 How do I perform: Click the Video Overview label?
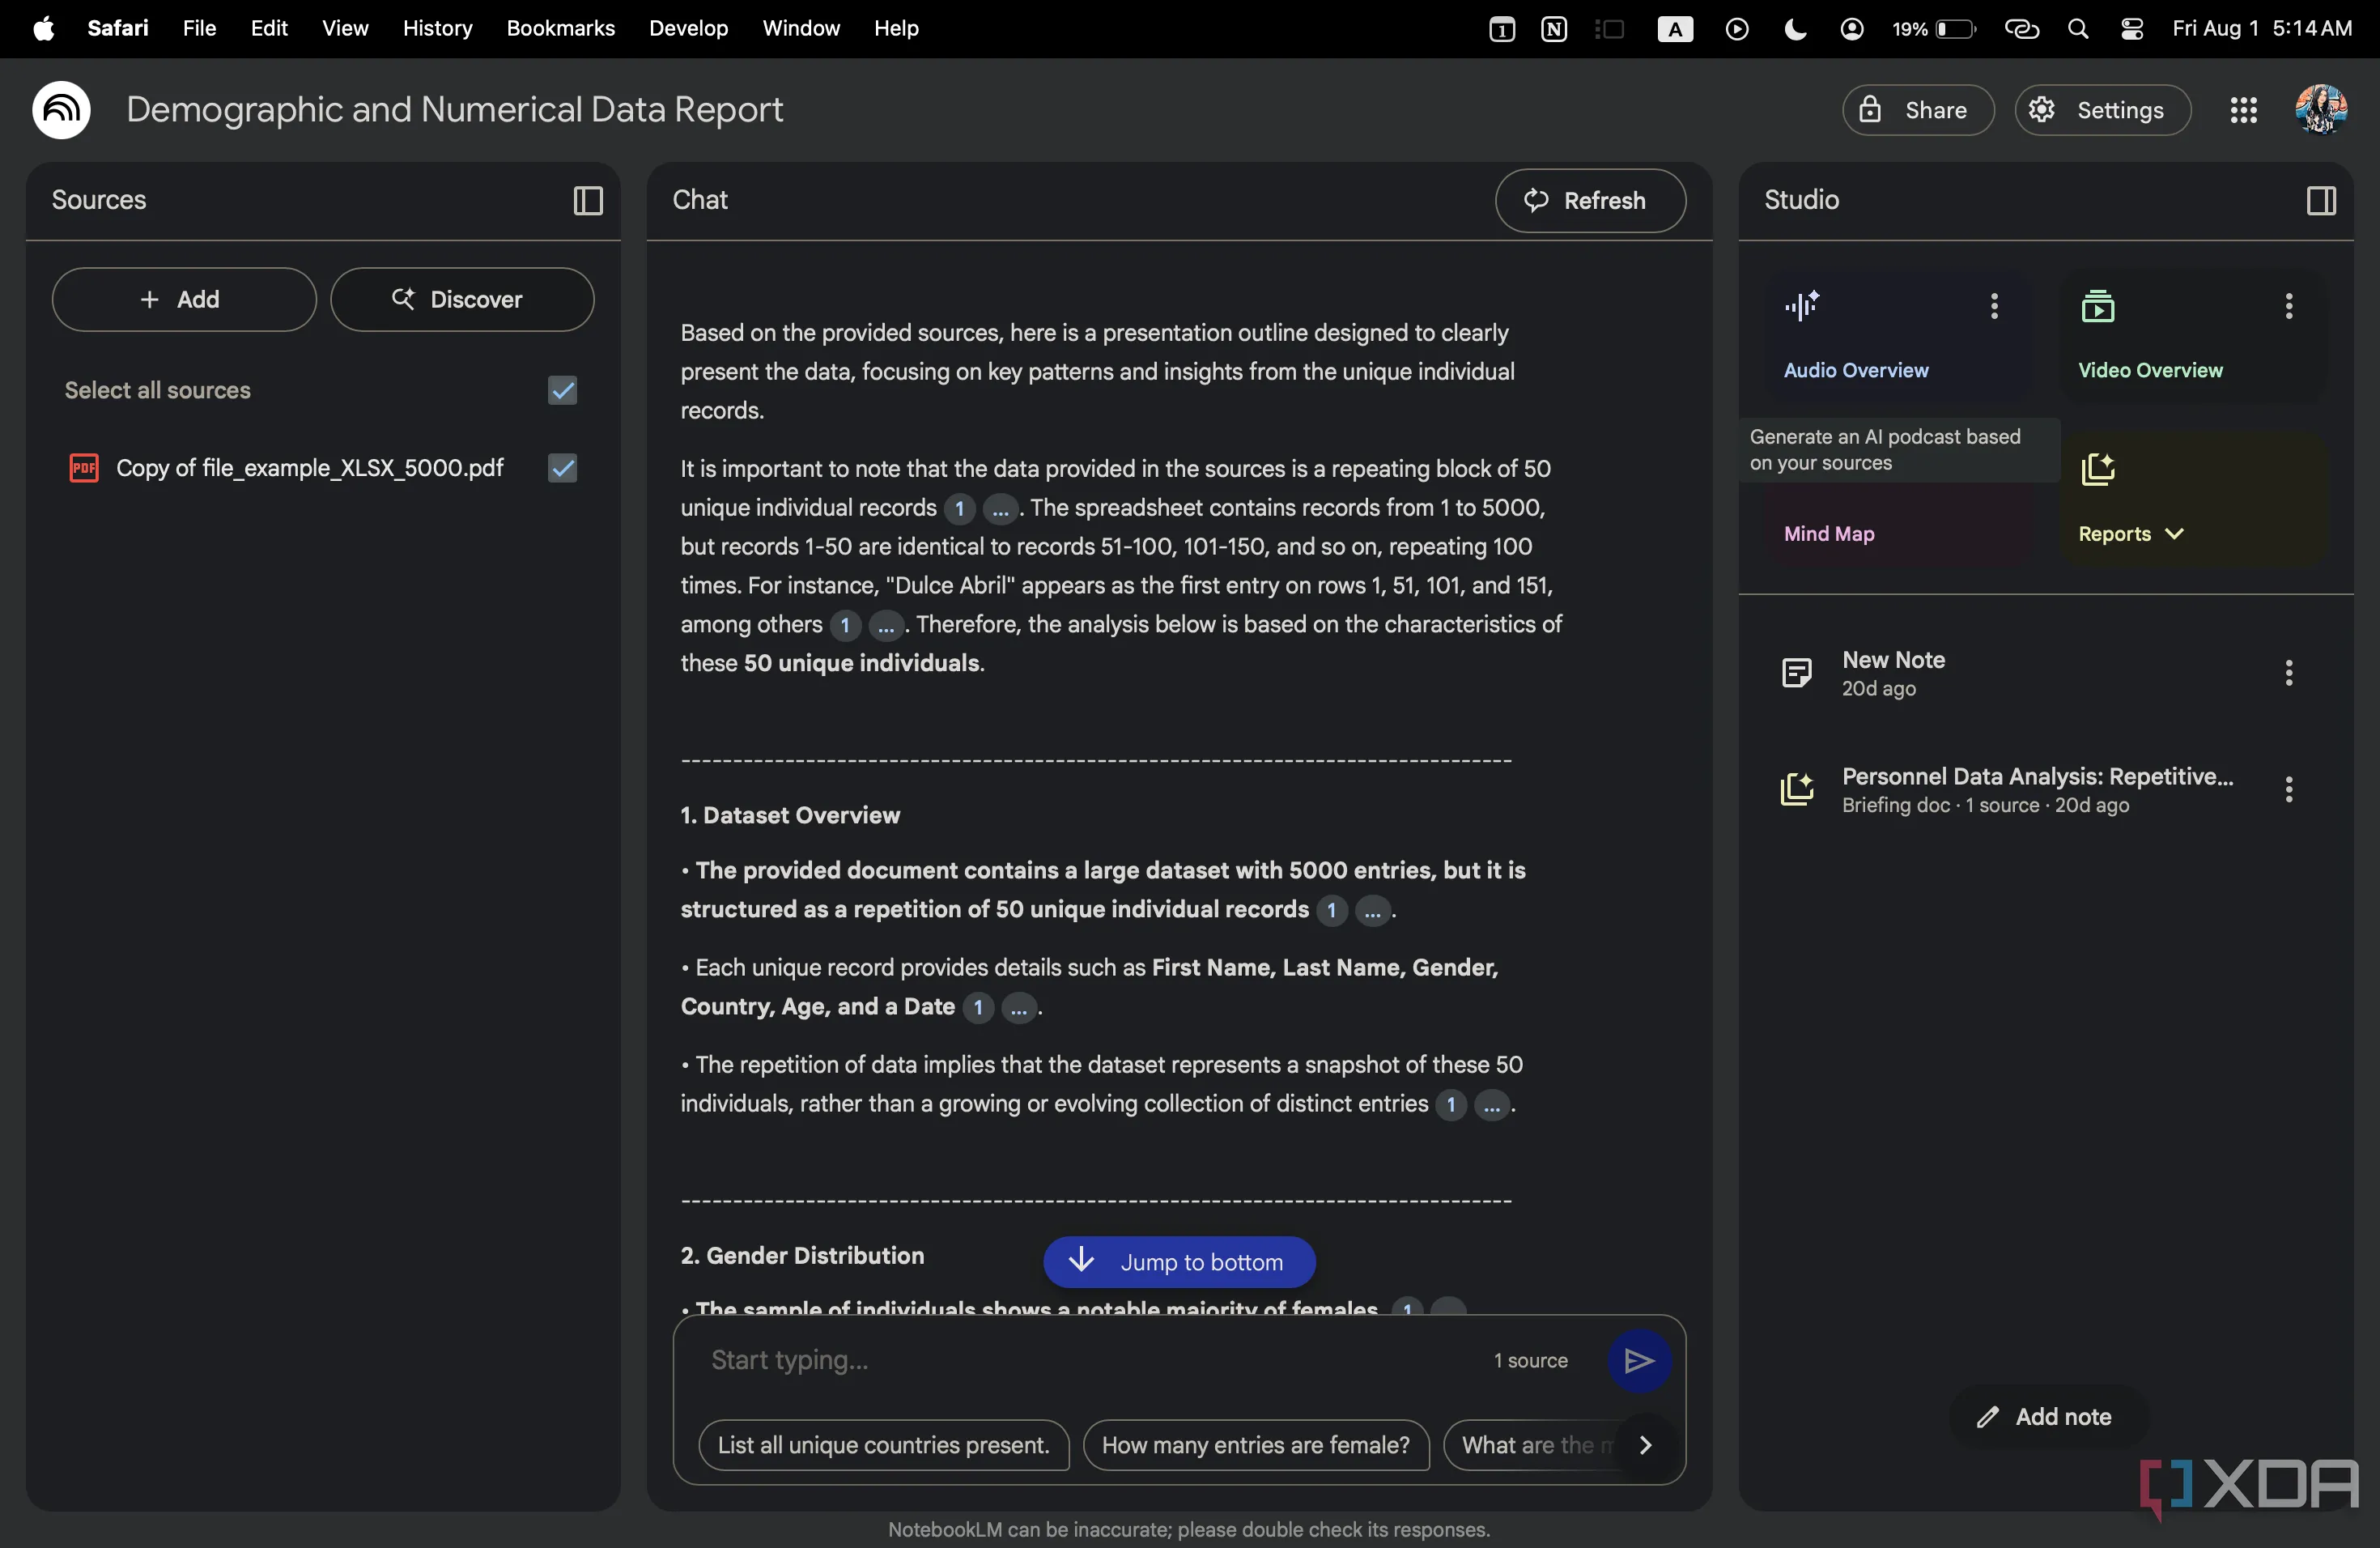click(2150, 371)
